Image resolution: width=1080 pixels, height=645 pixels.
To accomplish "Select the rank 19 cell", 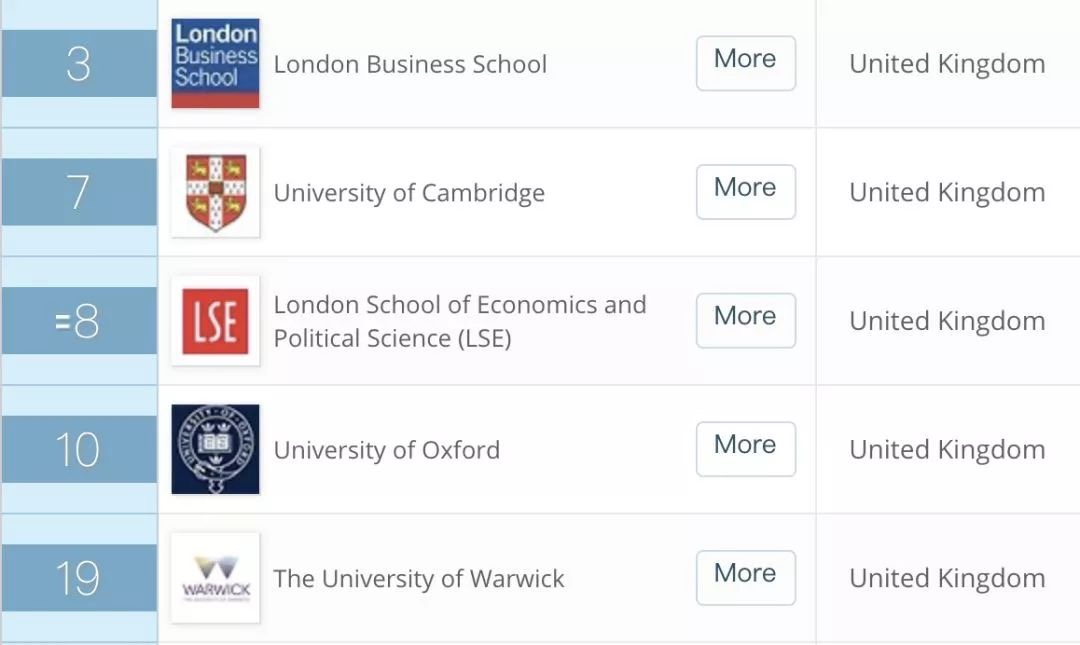I will tap(78, 578).
